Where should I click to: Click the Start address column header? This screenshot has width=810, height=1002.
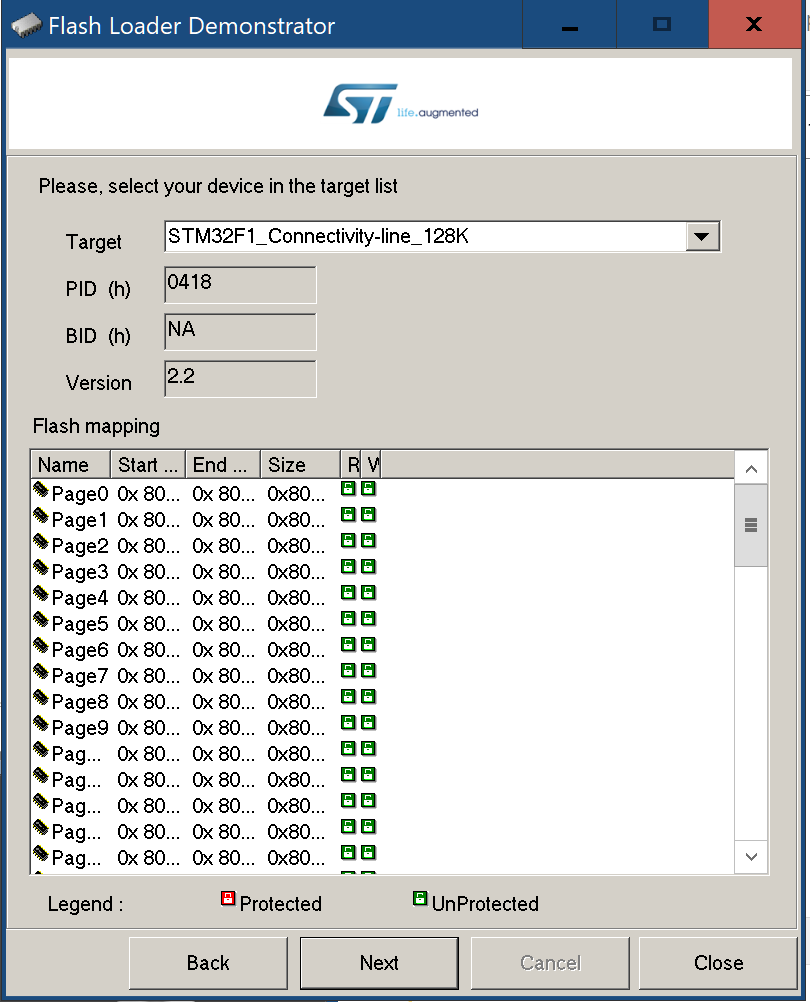click(148, 465)
